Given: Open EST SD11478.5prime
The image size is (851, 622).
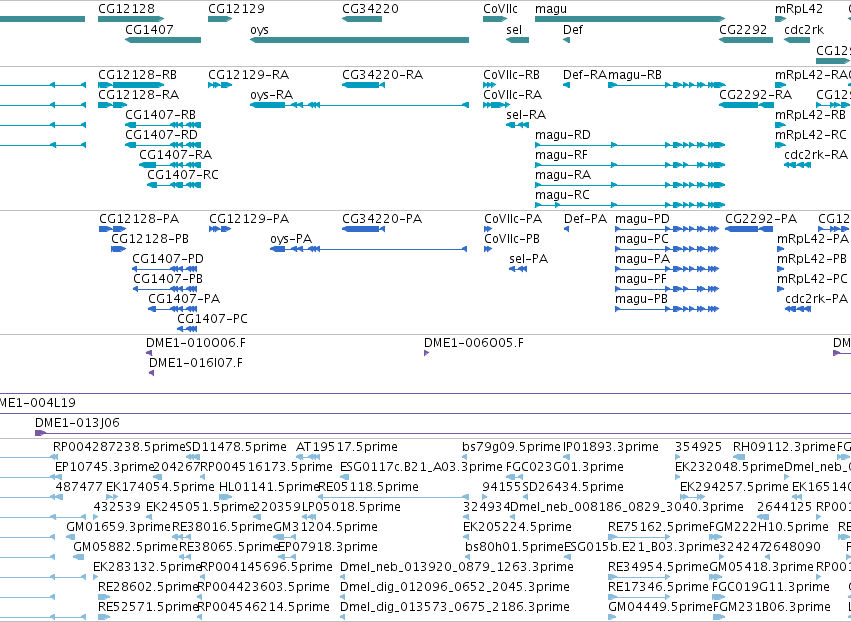Looking at the screenshot, I should [236, 447].
